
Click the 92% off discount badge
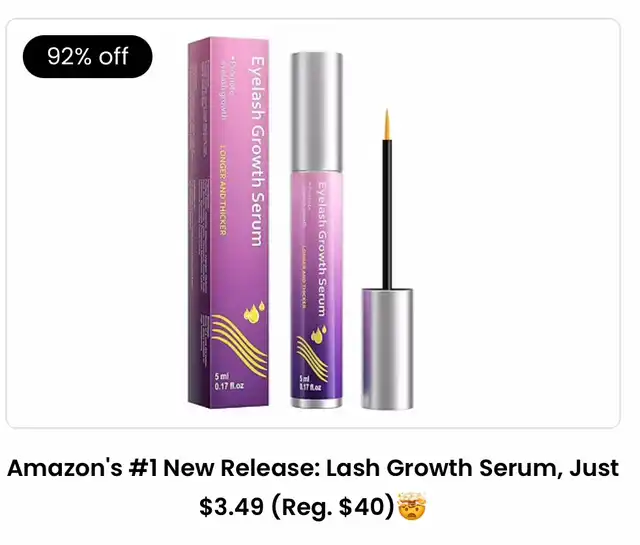coord(87,56)
